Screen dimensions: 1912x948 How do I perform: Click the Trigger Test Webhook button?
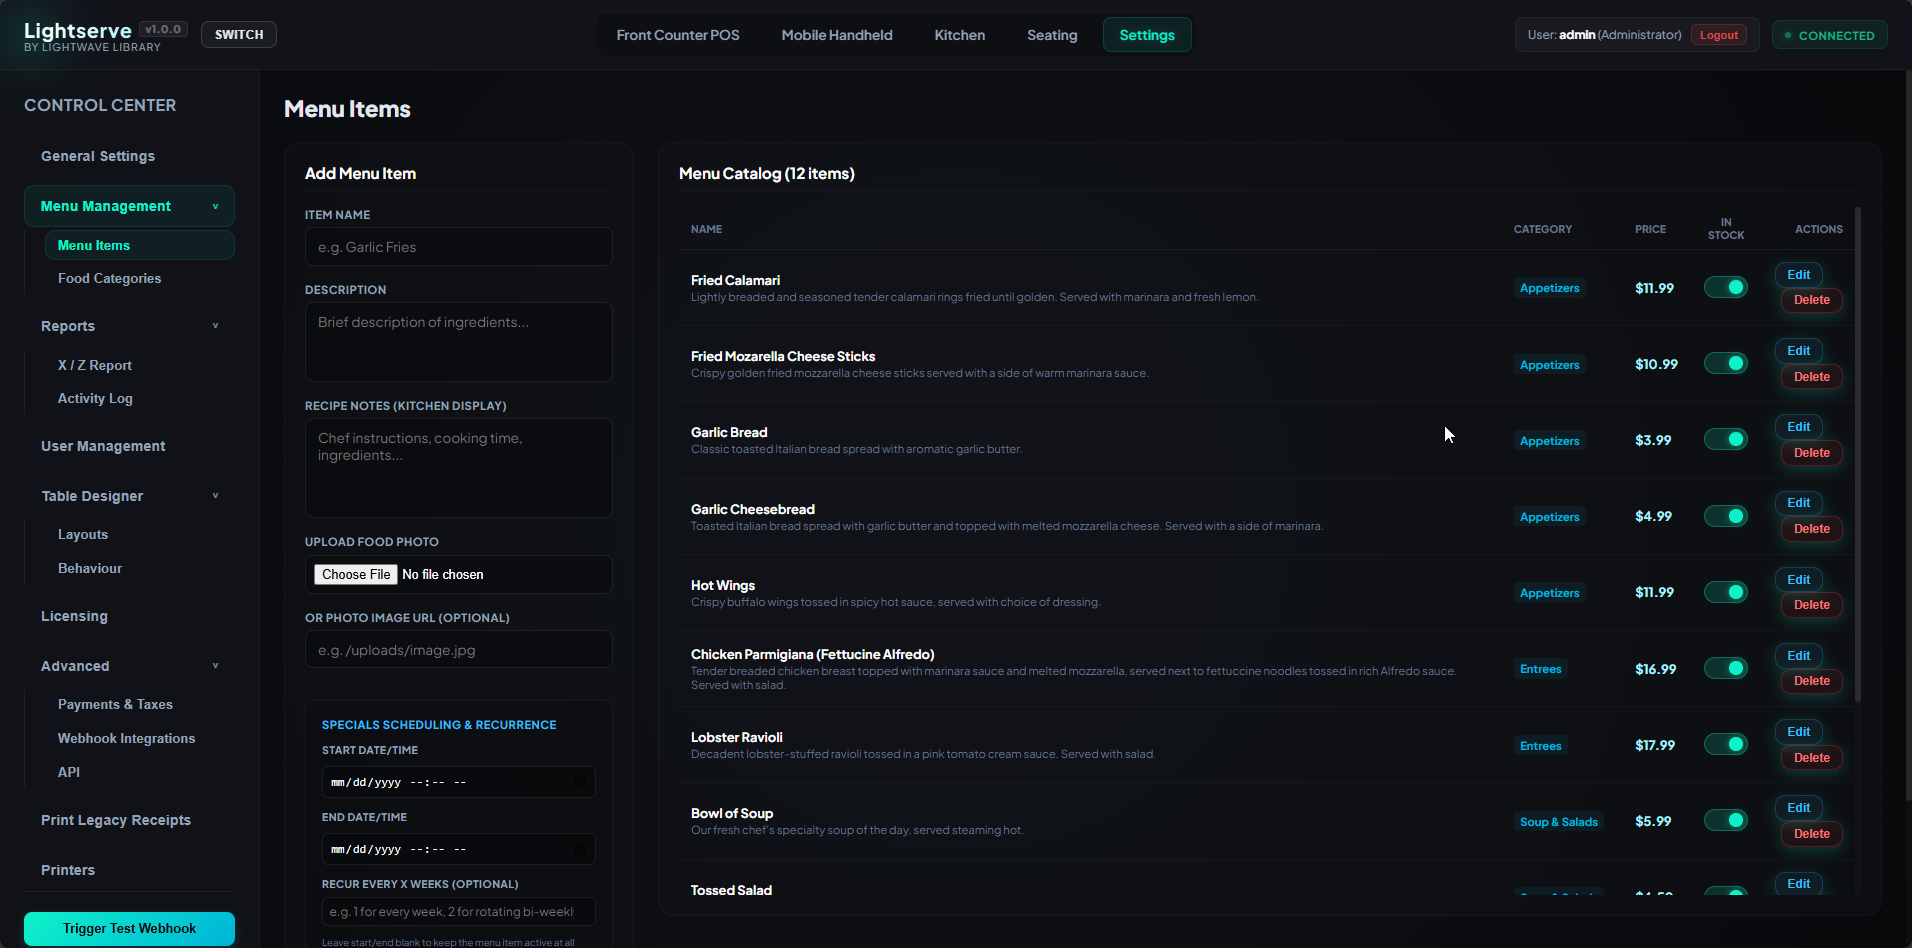[x=129, y=928]
